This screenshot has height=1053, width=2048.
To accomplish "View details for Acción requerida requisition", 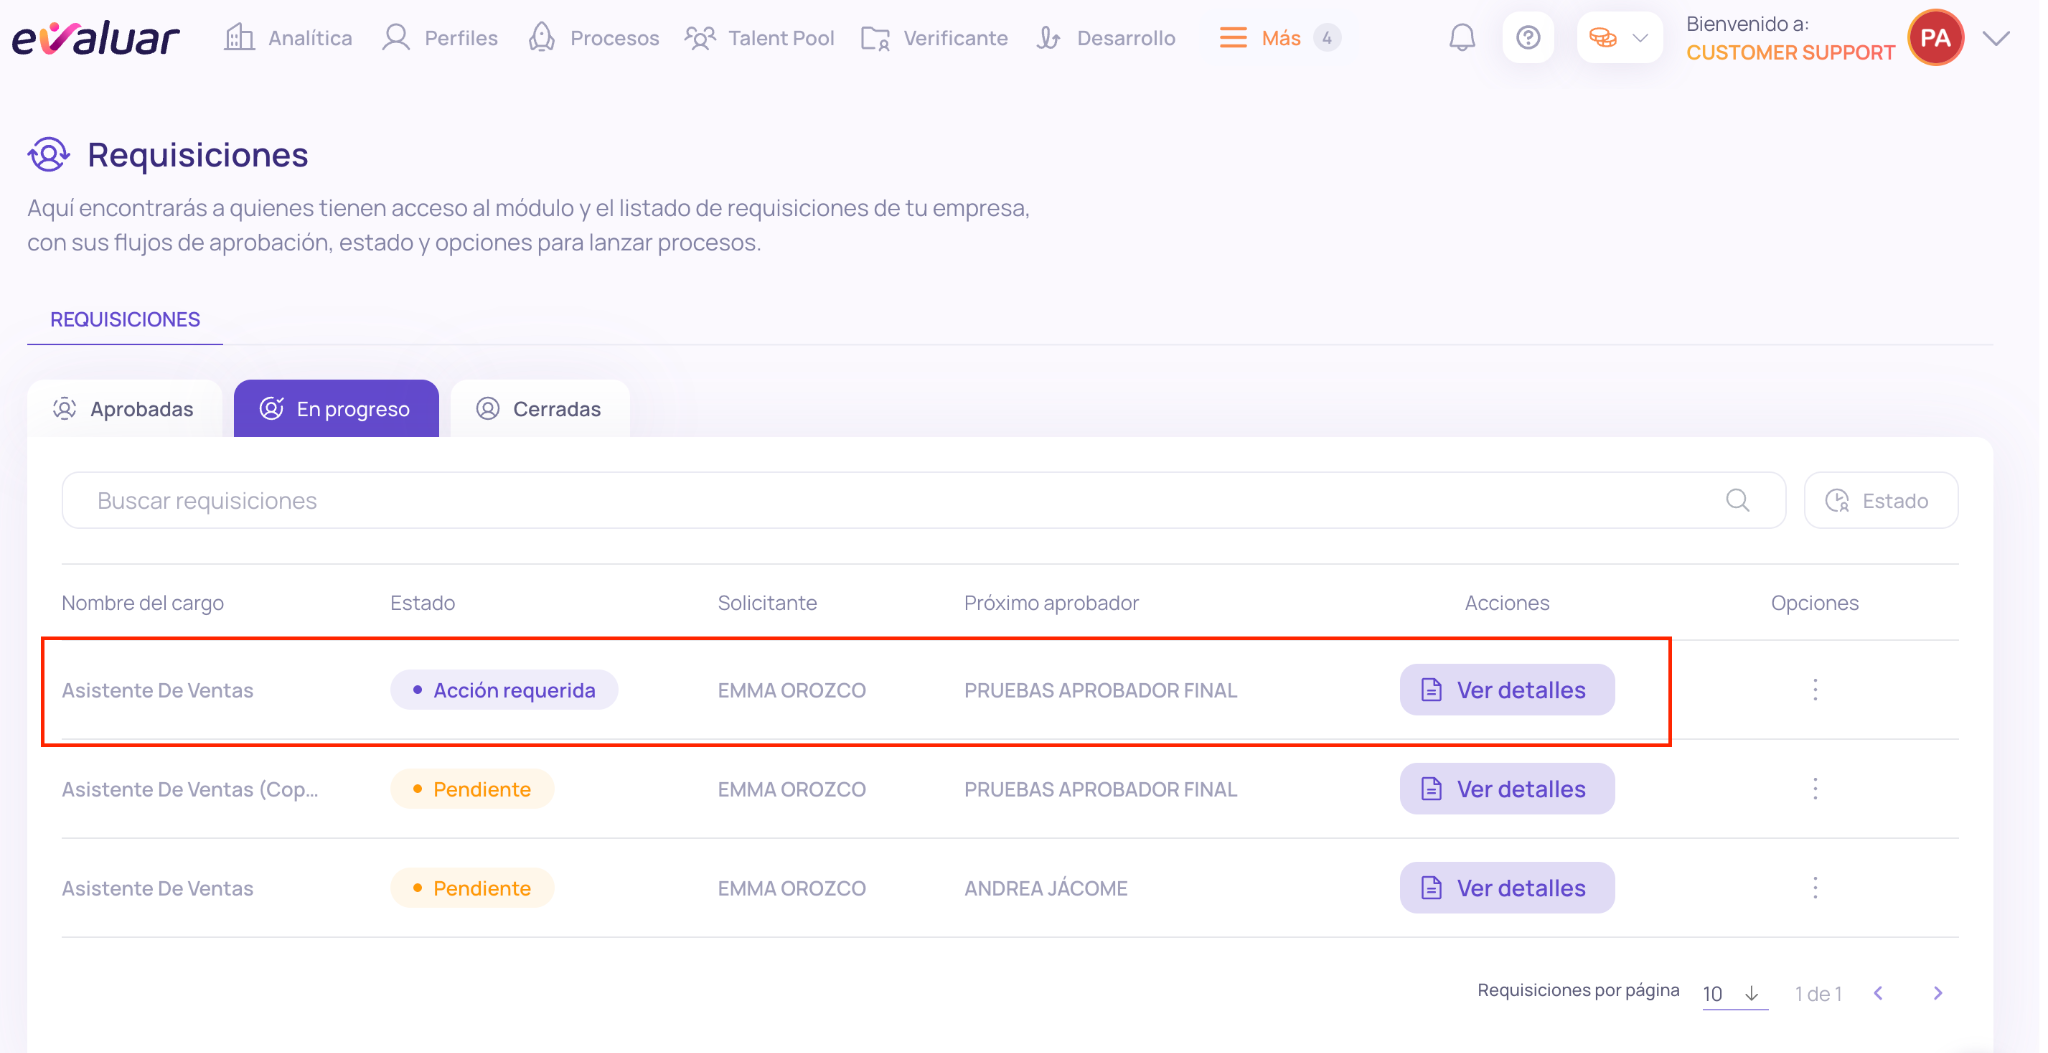I will click(1507, 690).
